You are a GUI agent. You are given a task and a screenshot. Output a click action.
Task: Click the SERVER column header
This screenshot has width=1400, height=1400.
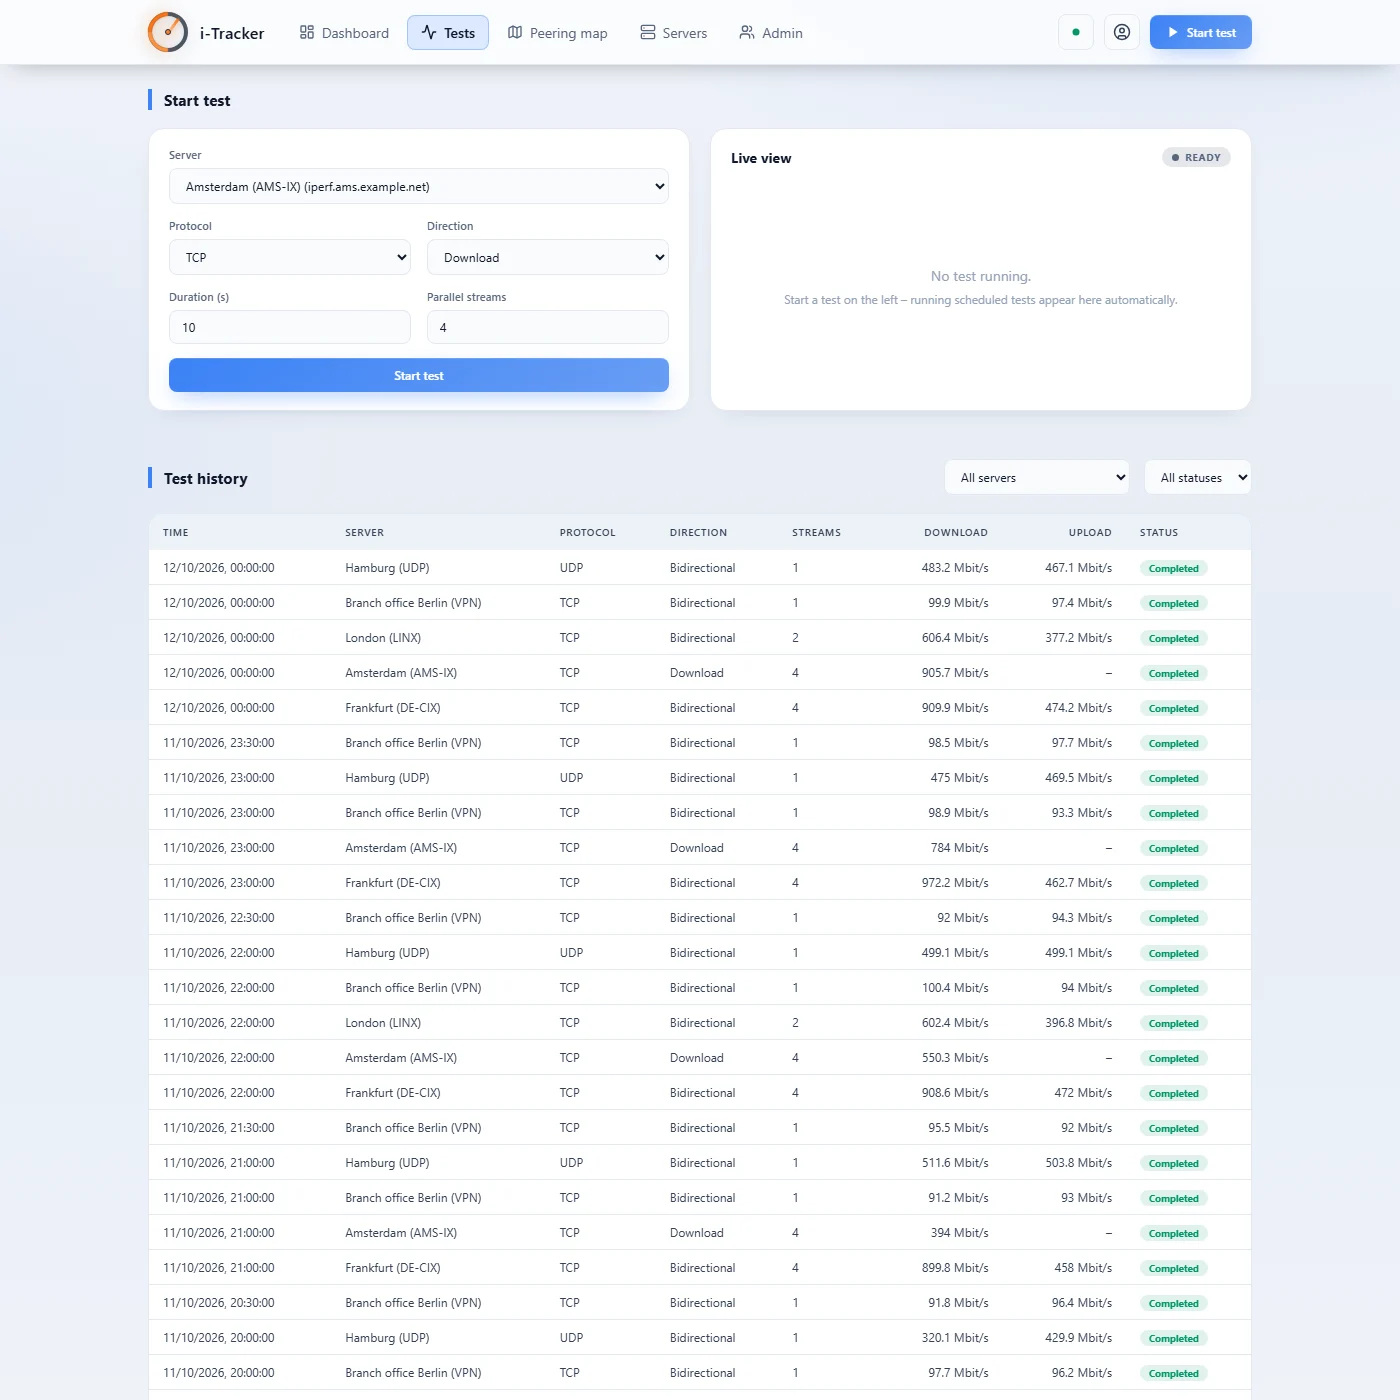click(x=364, y=532)
